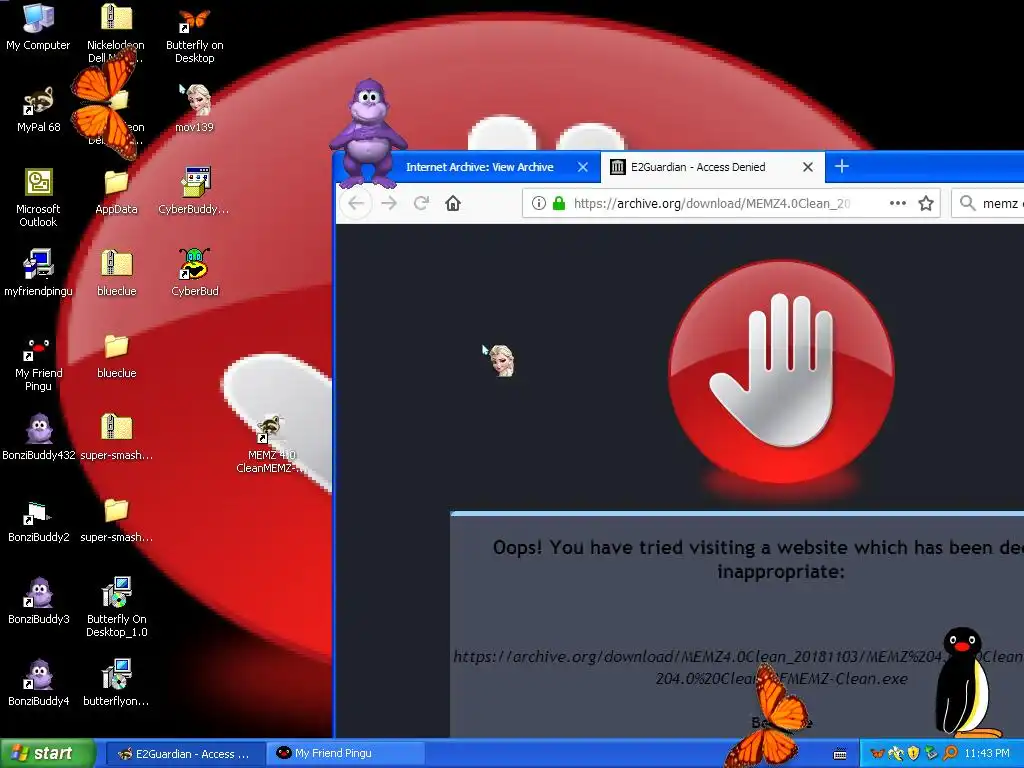This screenshot has width=1024, height=768.
Task: Launch the MyPal 68 browser shortcut
Action: [38, 110]
